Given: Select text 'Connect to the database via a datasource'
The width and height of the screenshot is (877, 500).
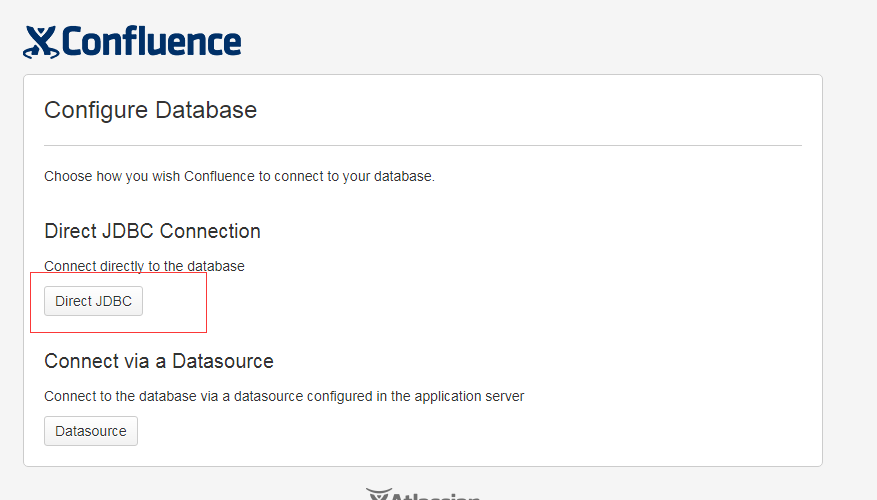Looking at the screenshot, I should 174,397.
